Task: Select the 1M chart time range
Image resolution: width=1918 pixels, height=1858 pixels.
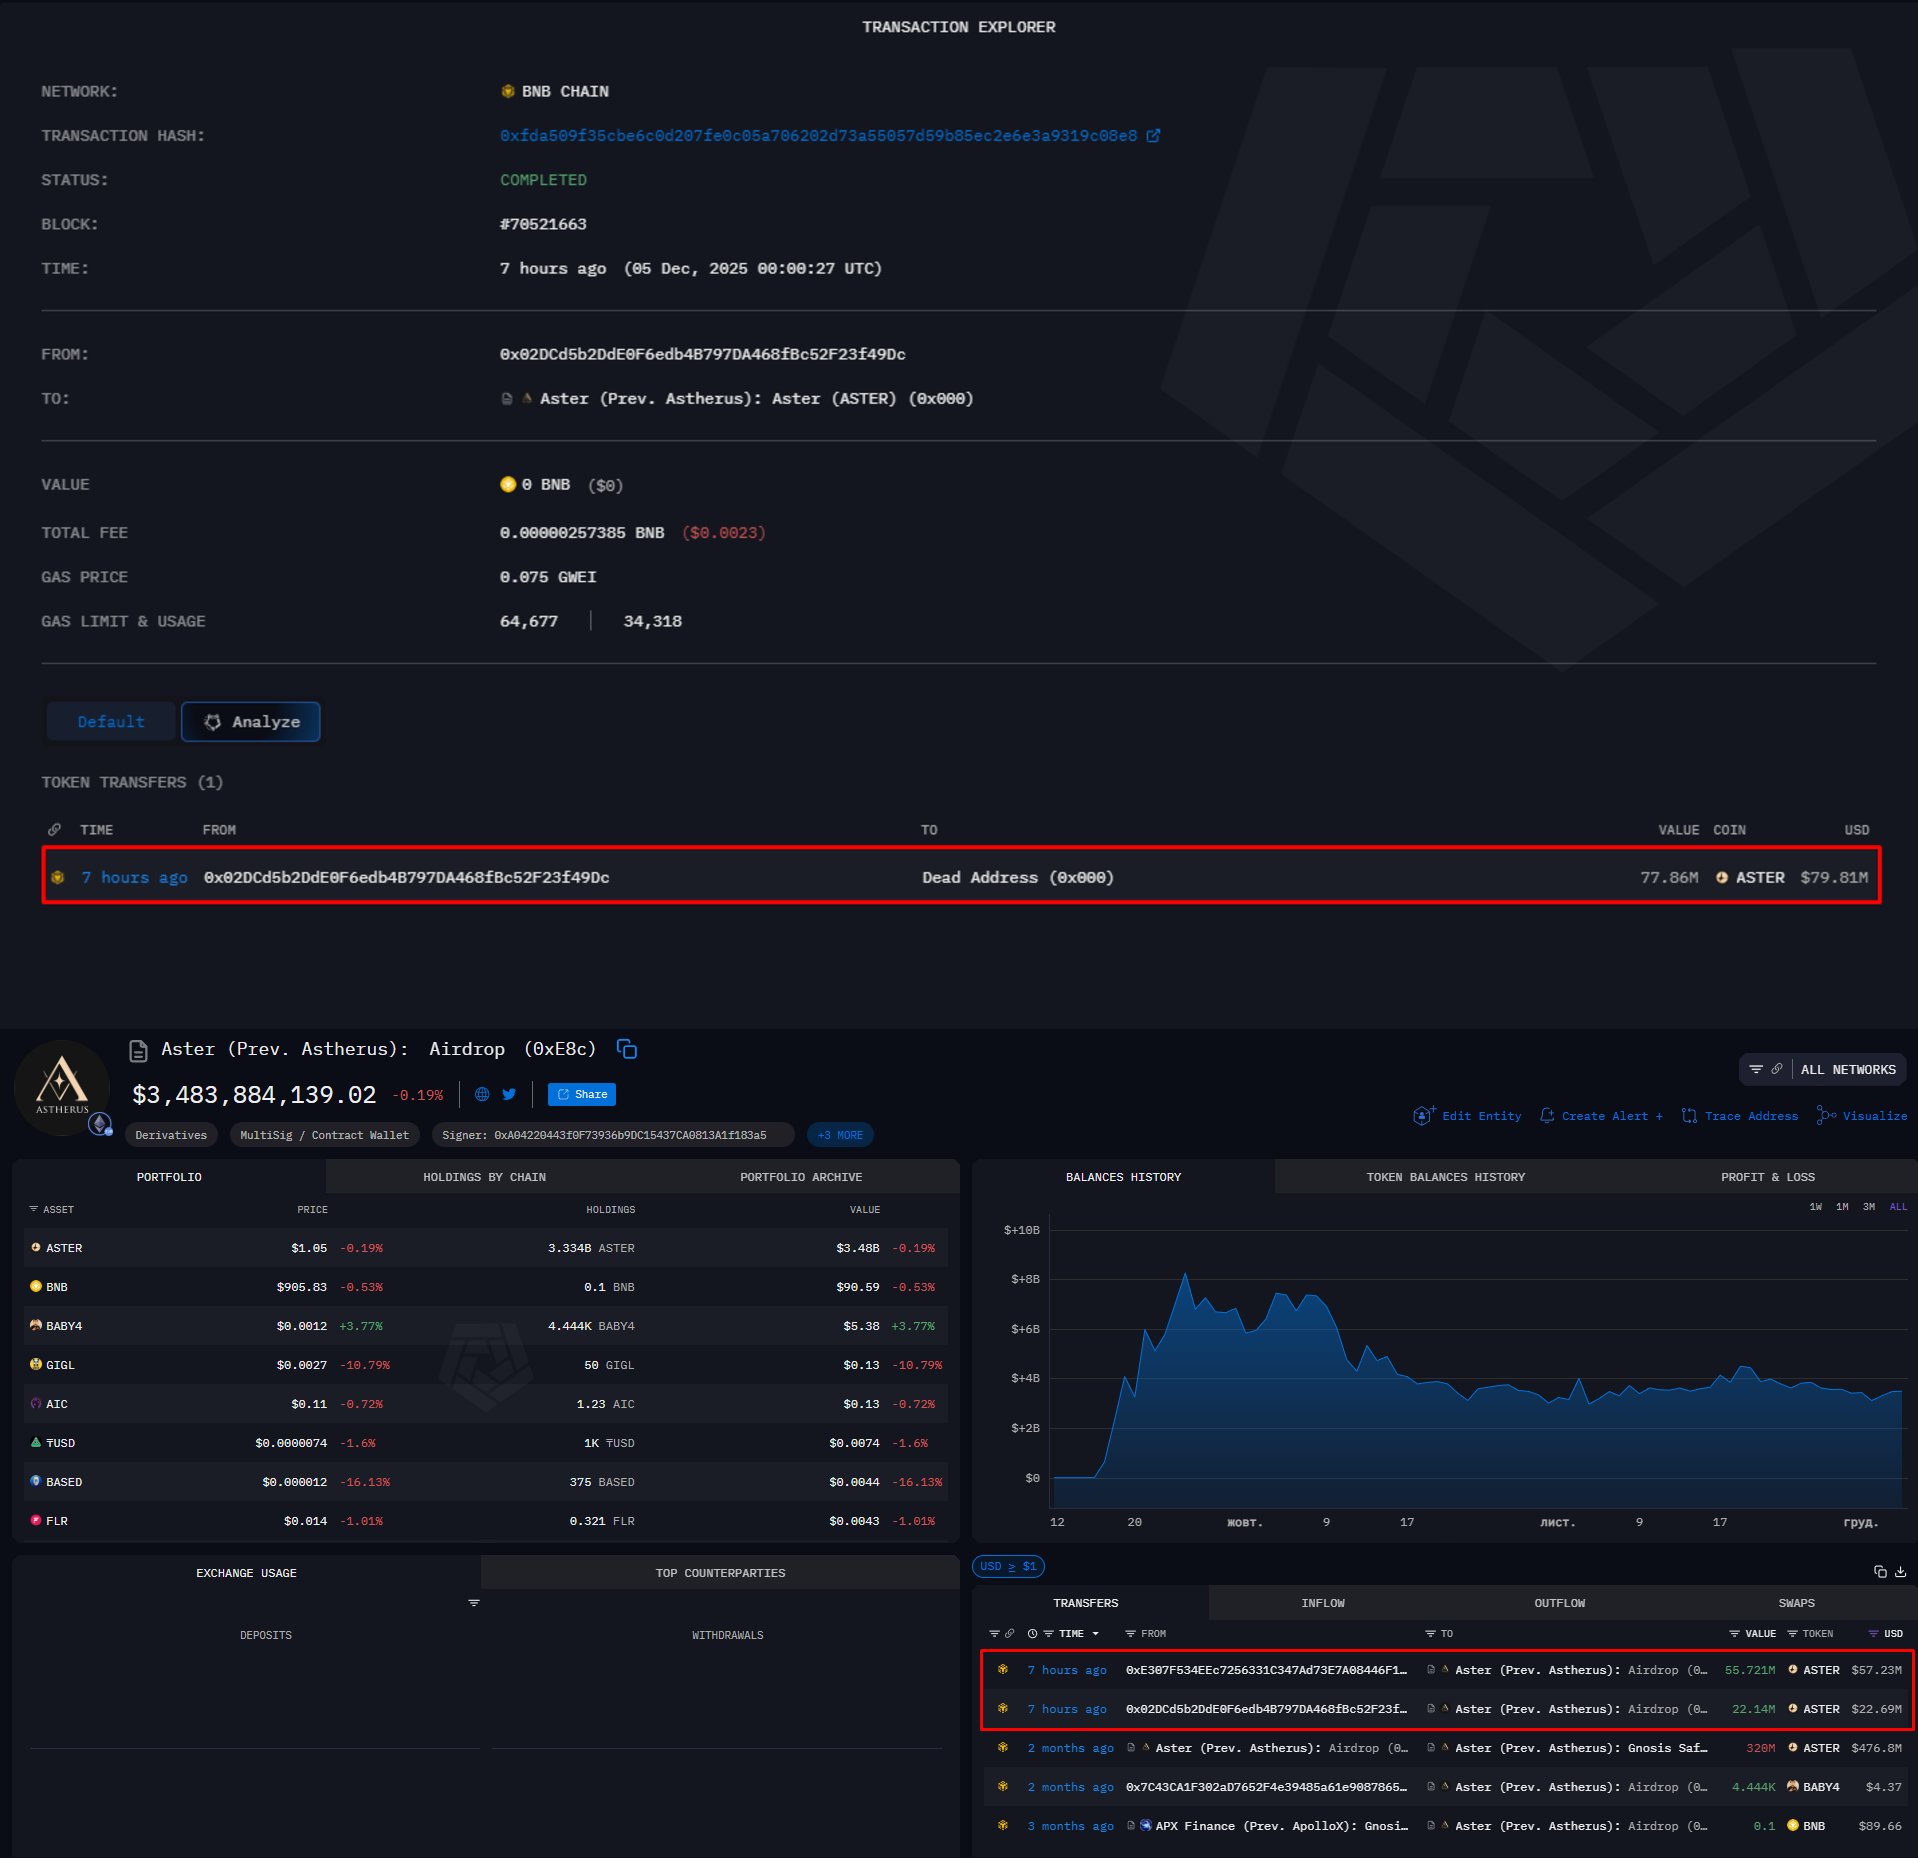Action: (x=1842, y=1207)
